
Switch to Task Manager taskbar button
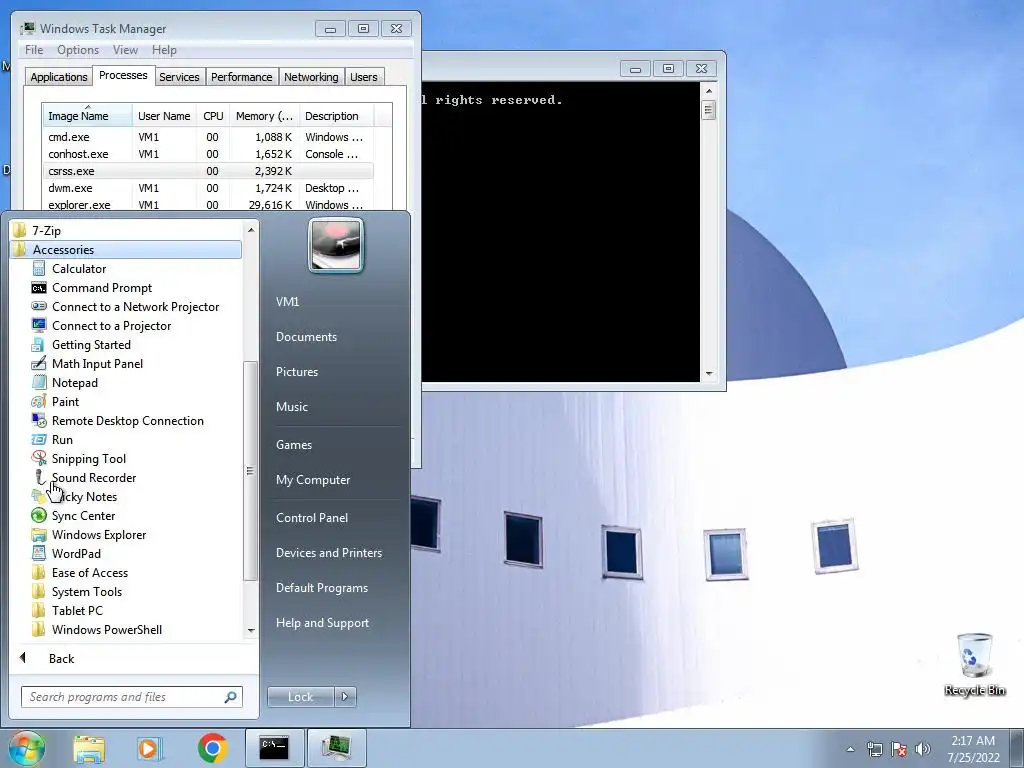tap(336, 748)
